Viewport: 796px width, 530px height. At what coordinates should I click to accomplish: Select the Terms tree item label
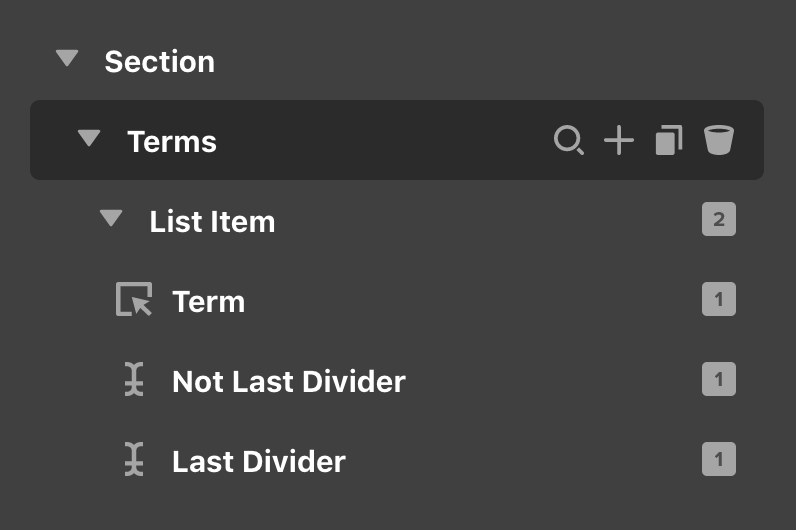[x=172, y=141]
